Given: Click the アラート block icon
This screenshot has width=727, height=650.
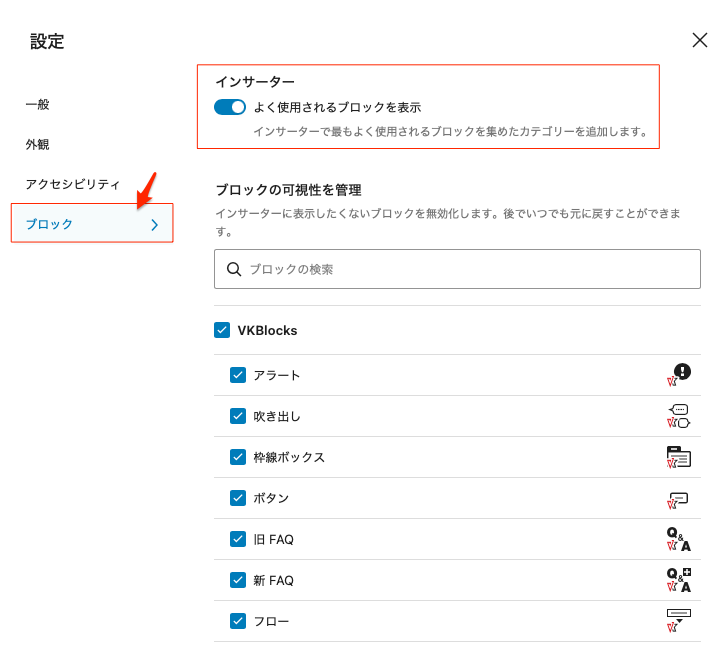Looking at the screenshot, I should [679, 375].
